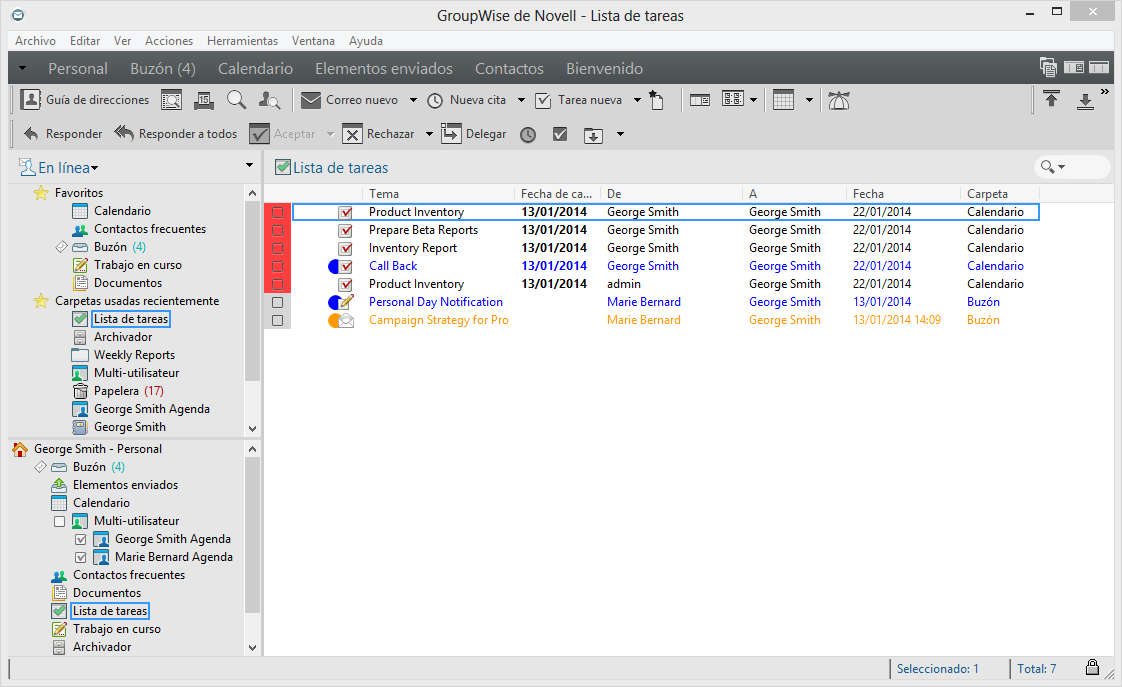Screen dimensions: 1122x687
Task: Check the Personal Day Notification row checkbox
Action: 277,302
